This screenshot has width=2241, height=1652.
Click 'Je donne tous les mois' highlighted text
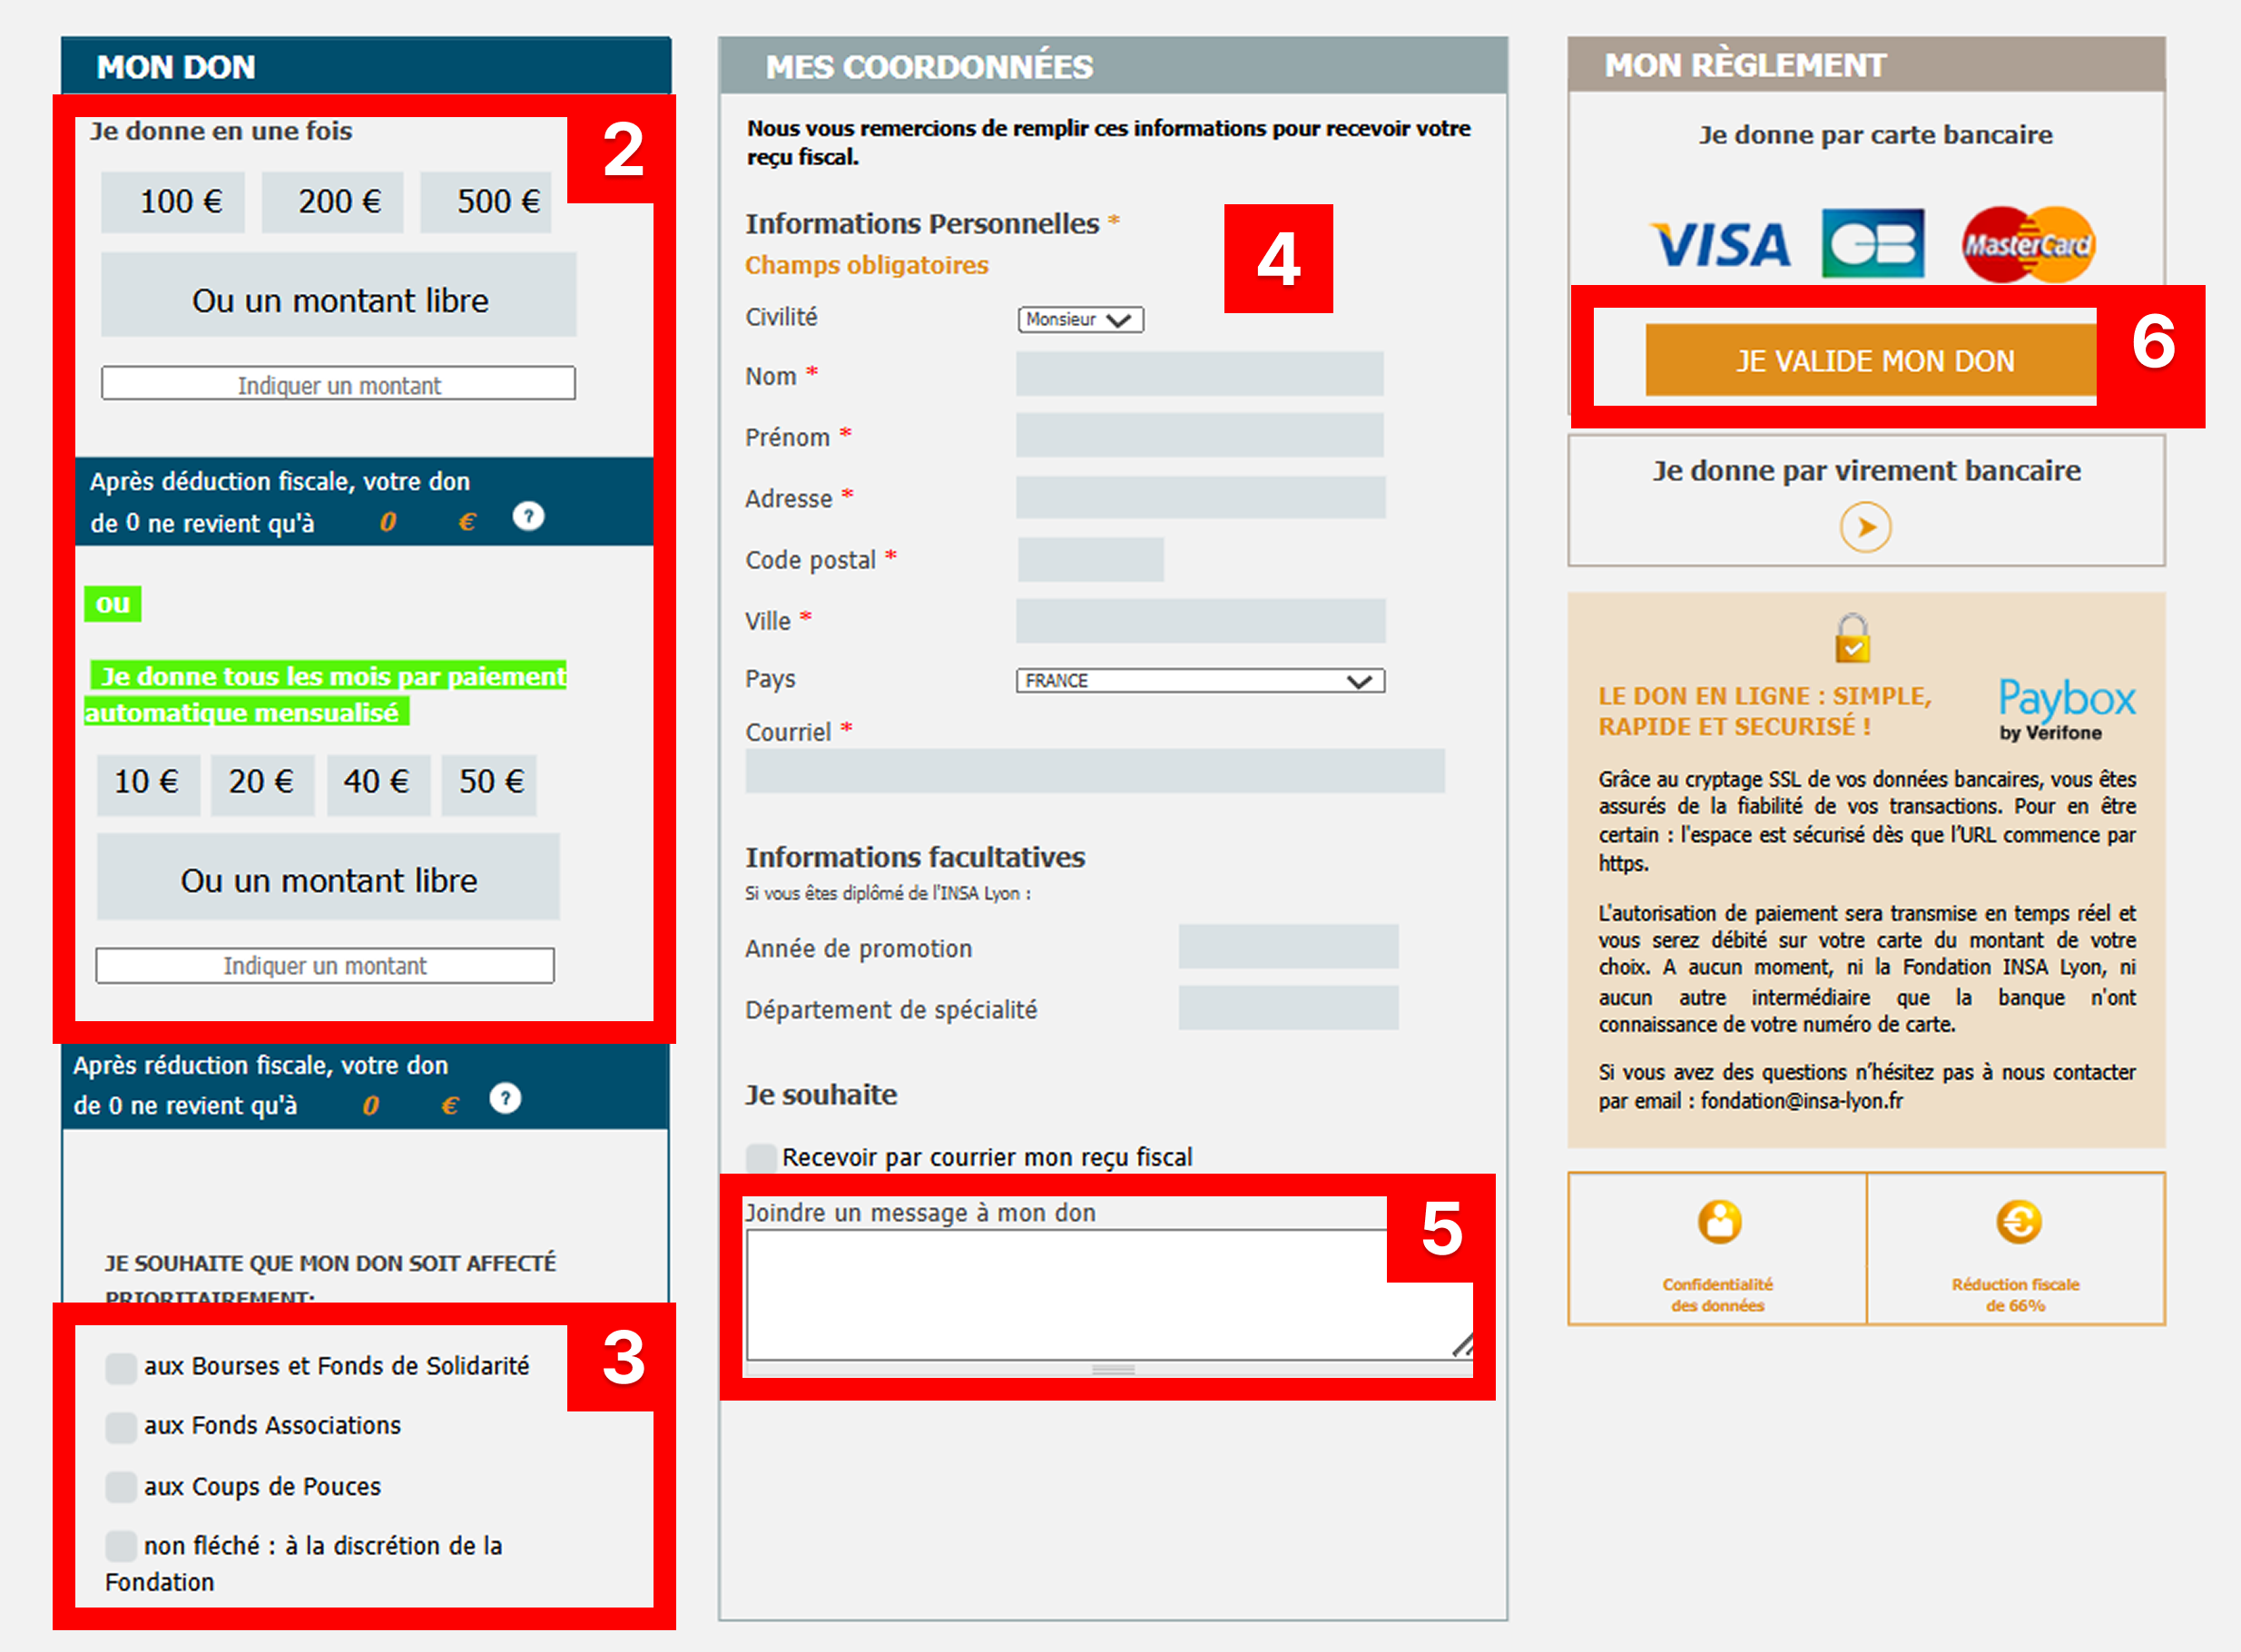point(326,694)
